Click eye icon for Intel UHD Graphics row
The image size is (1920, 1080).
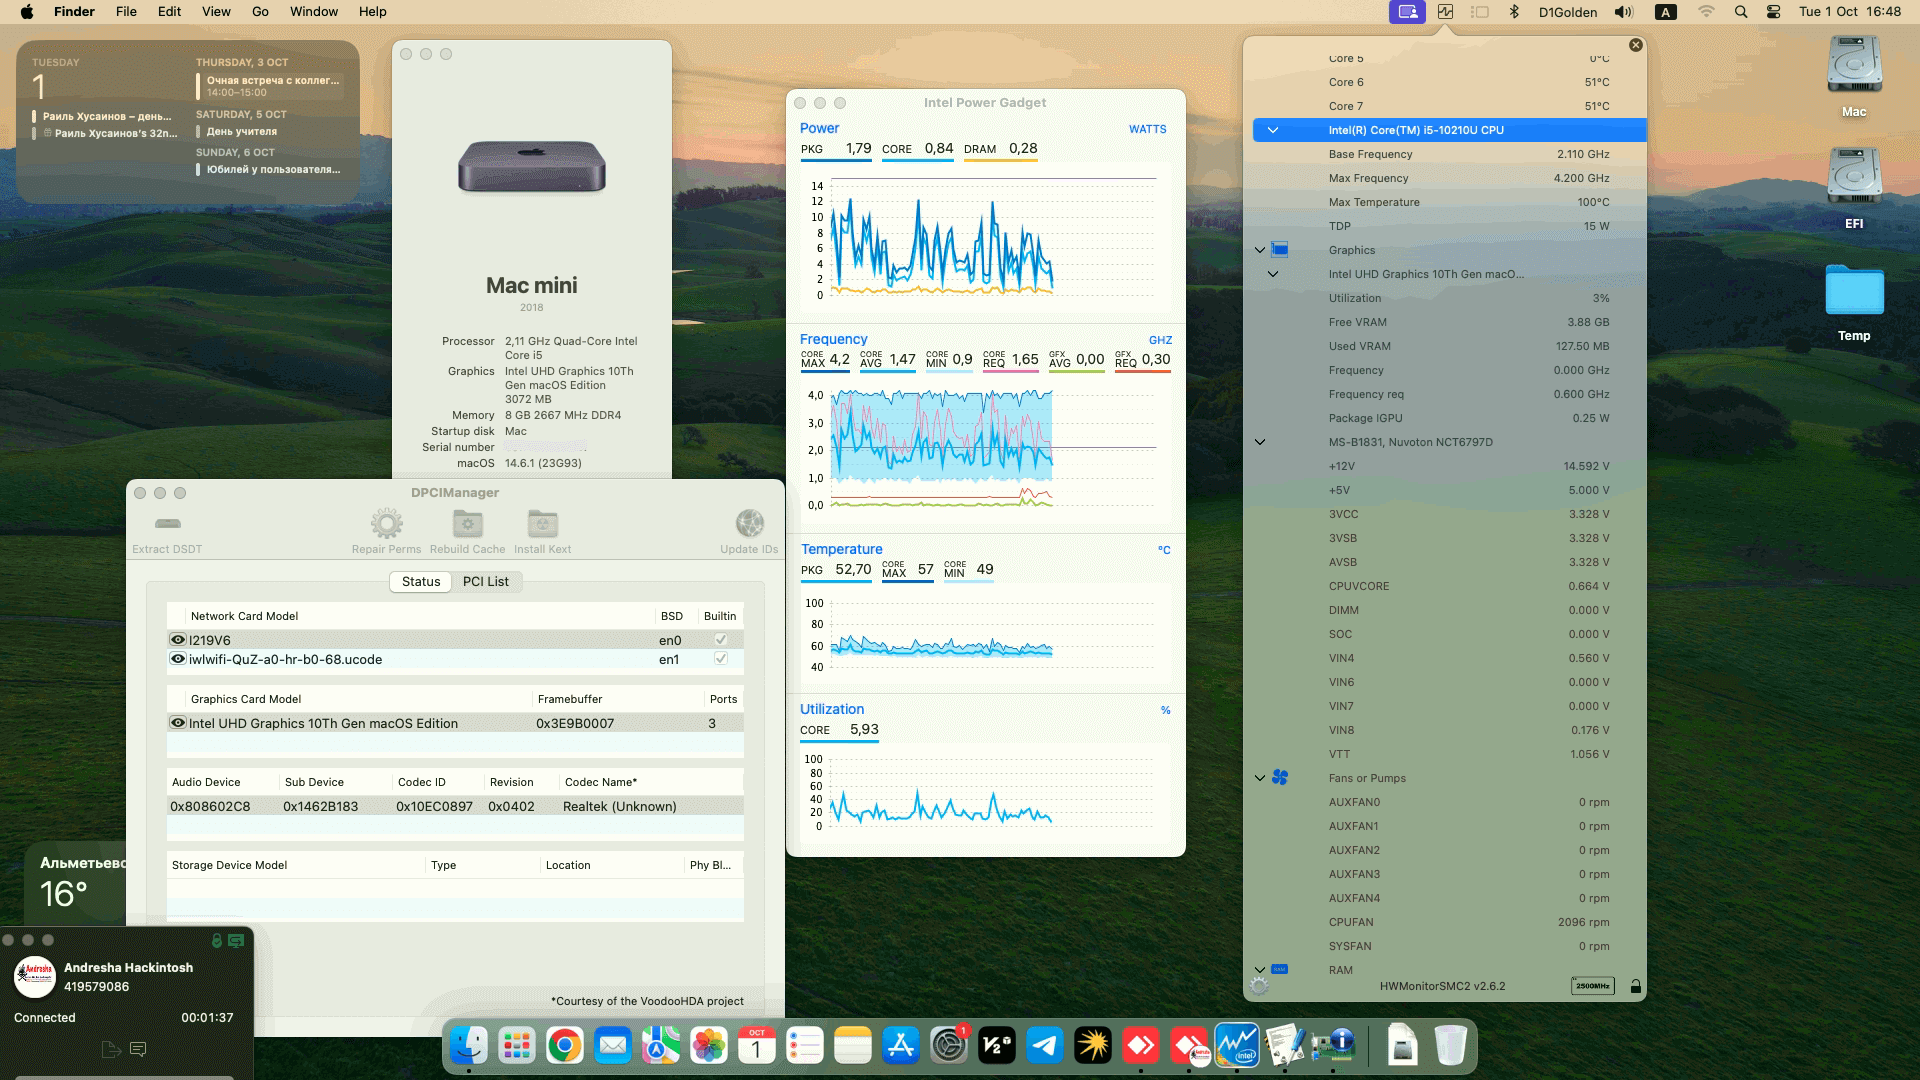pos(178,723)
